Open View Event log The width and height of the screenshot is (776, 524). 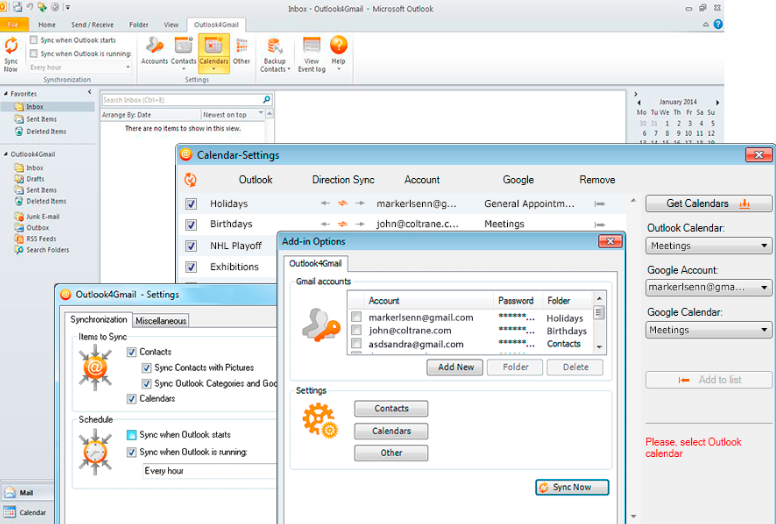point(311,54)
